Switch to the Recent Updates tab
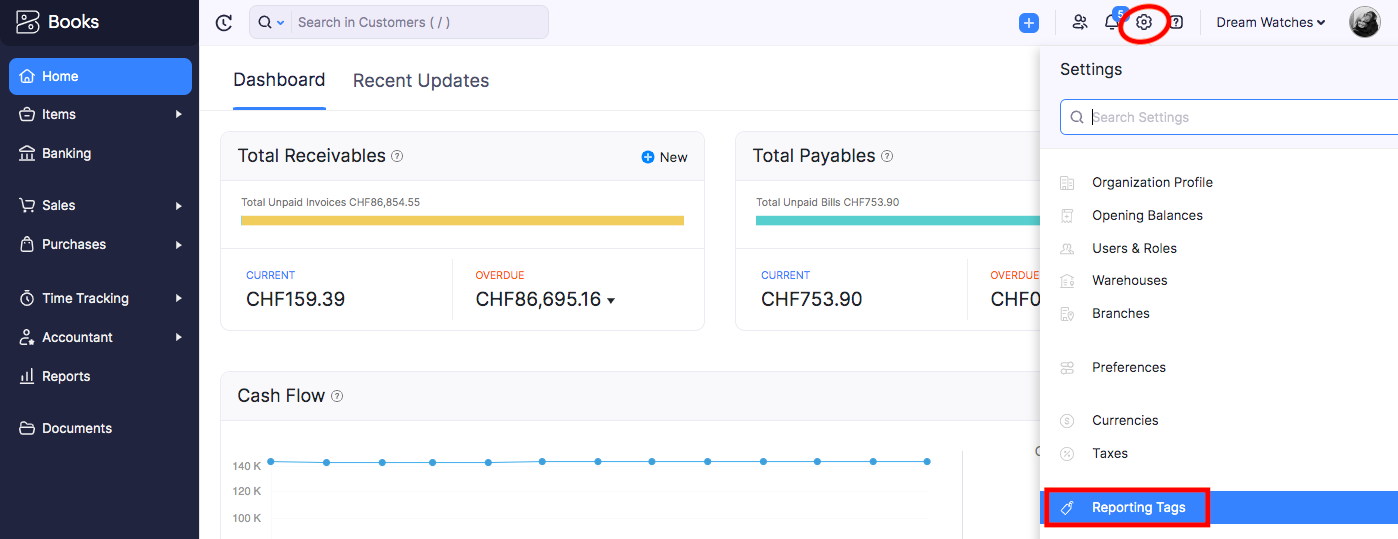This screenshot has height=539, width=1398. click(x=421, y=81)
